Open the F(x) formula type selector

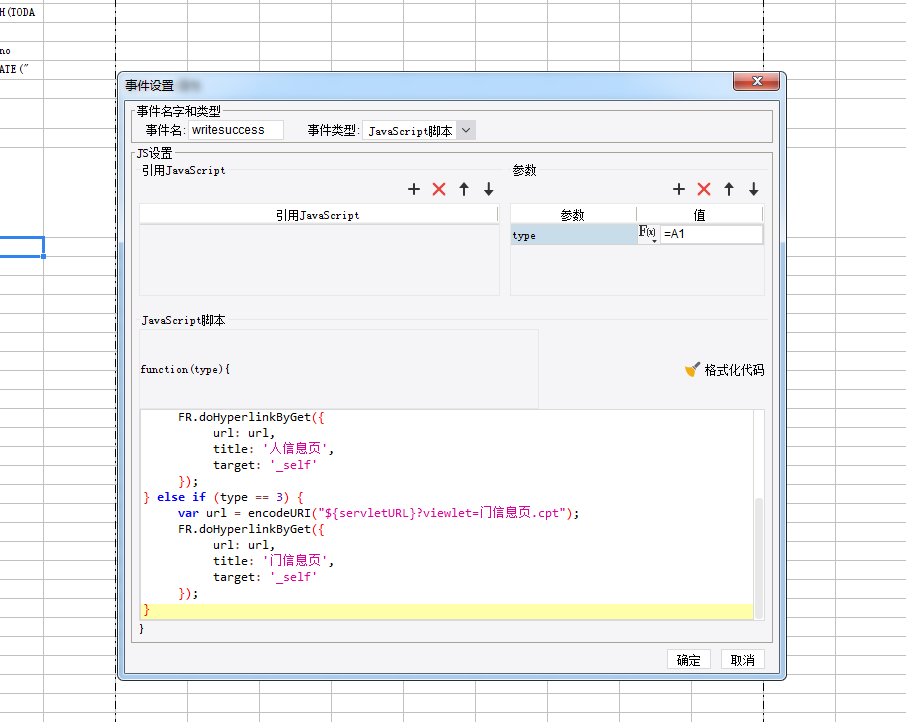click(648, 233)
